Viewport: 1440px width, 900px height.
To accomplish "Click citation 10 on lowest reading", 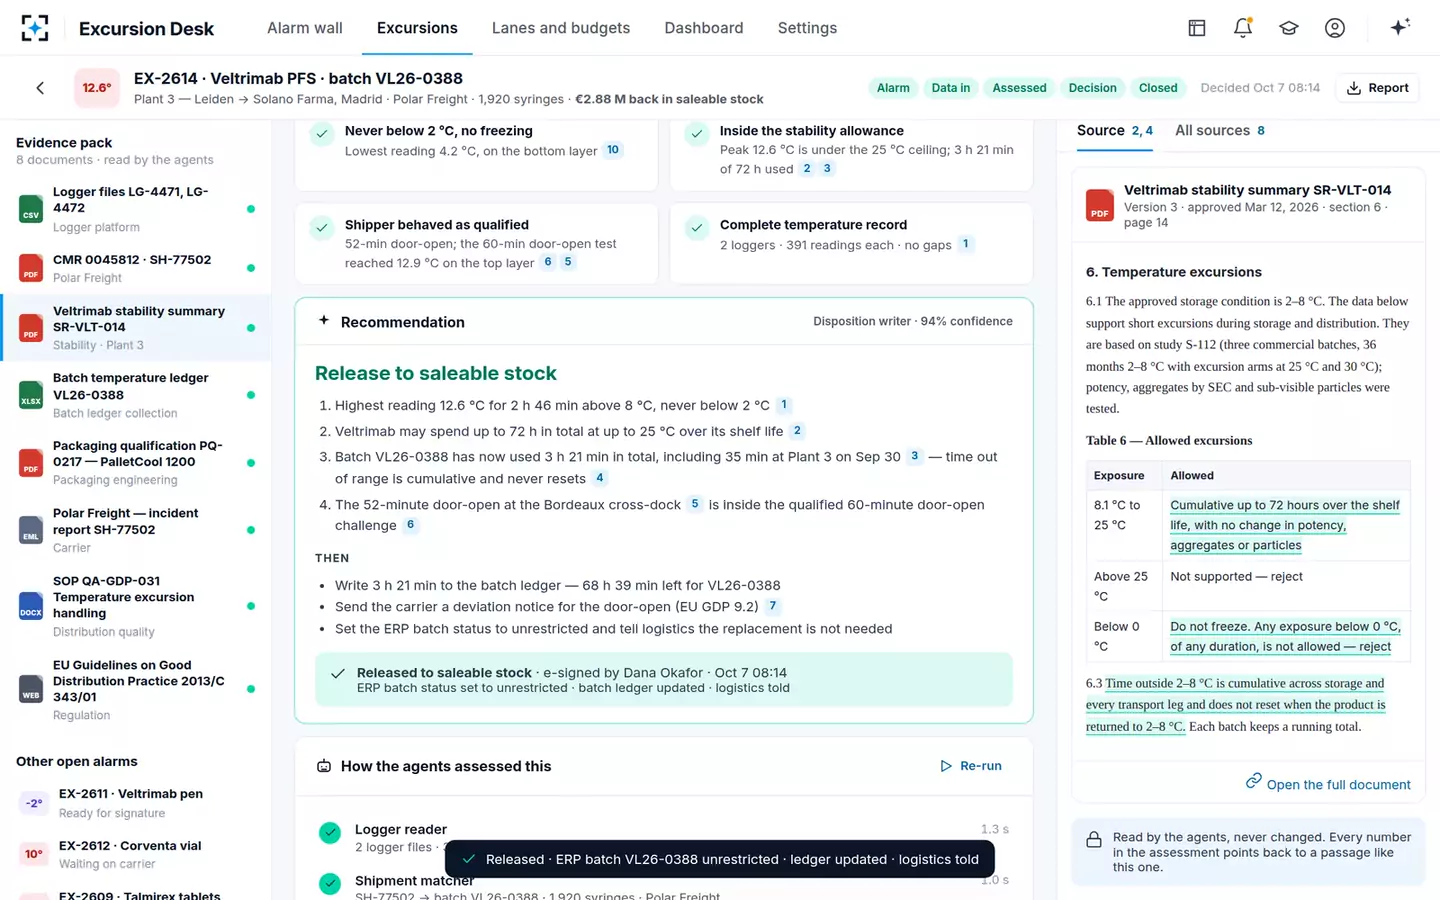I will coord(613,150).
